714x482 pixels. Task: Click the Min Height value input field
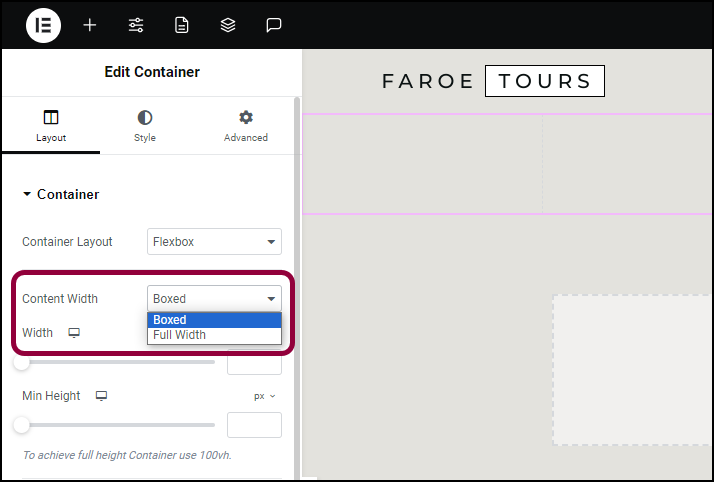tap(255, 425)
